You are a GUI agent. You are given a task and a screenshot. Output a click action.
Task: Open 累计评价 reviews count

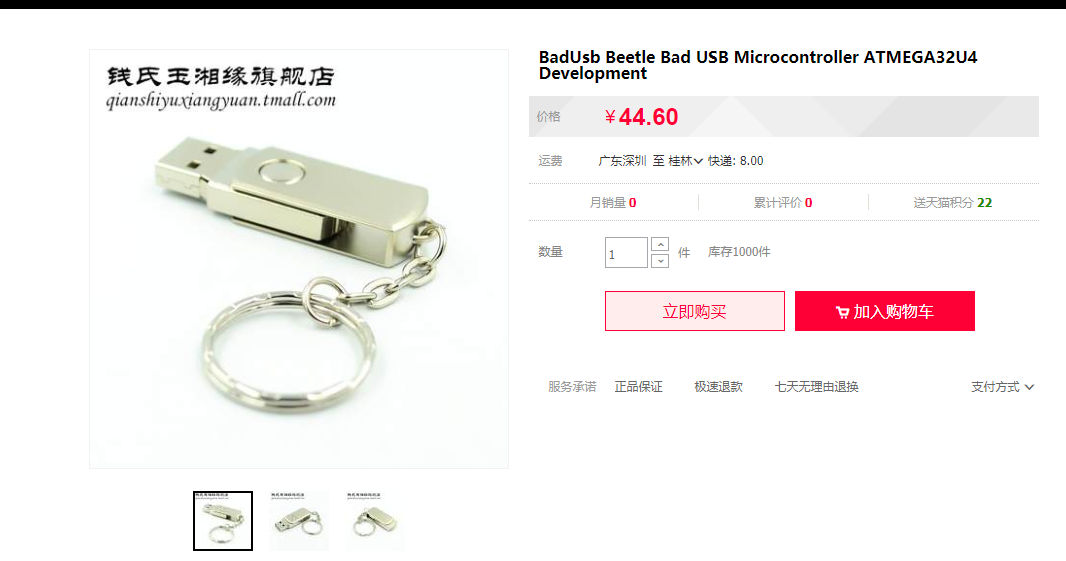tap(783, 203)
